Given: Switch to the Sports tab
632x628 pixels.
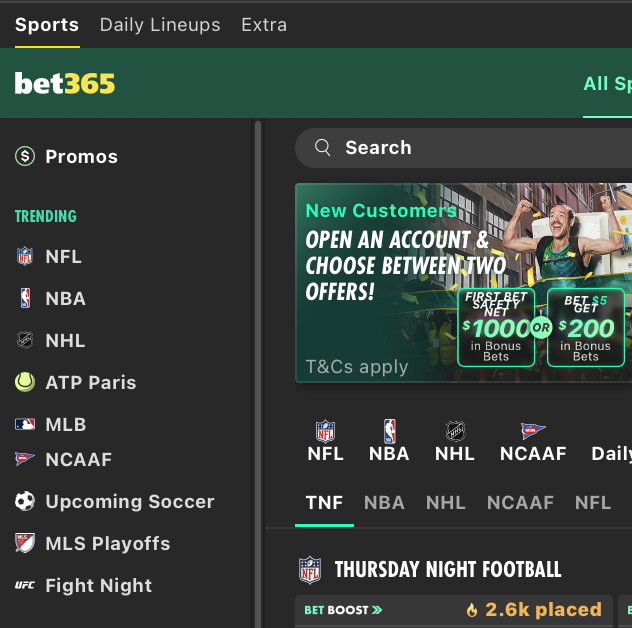Looking at the screenshot, I should tap(47, 25).
